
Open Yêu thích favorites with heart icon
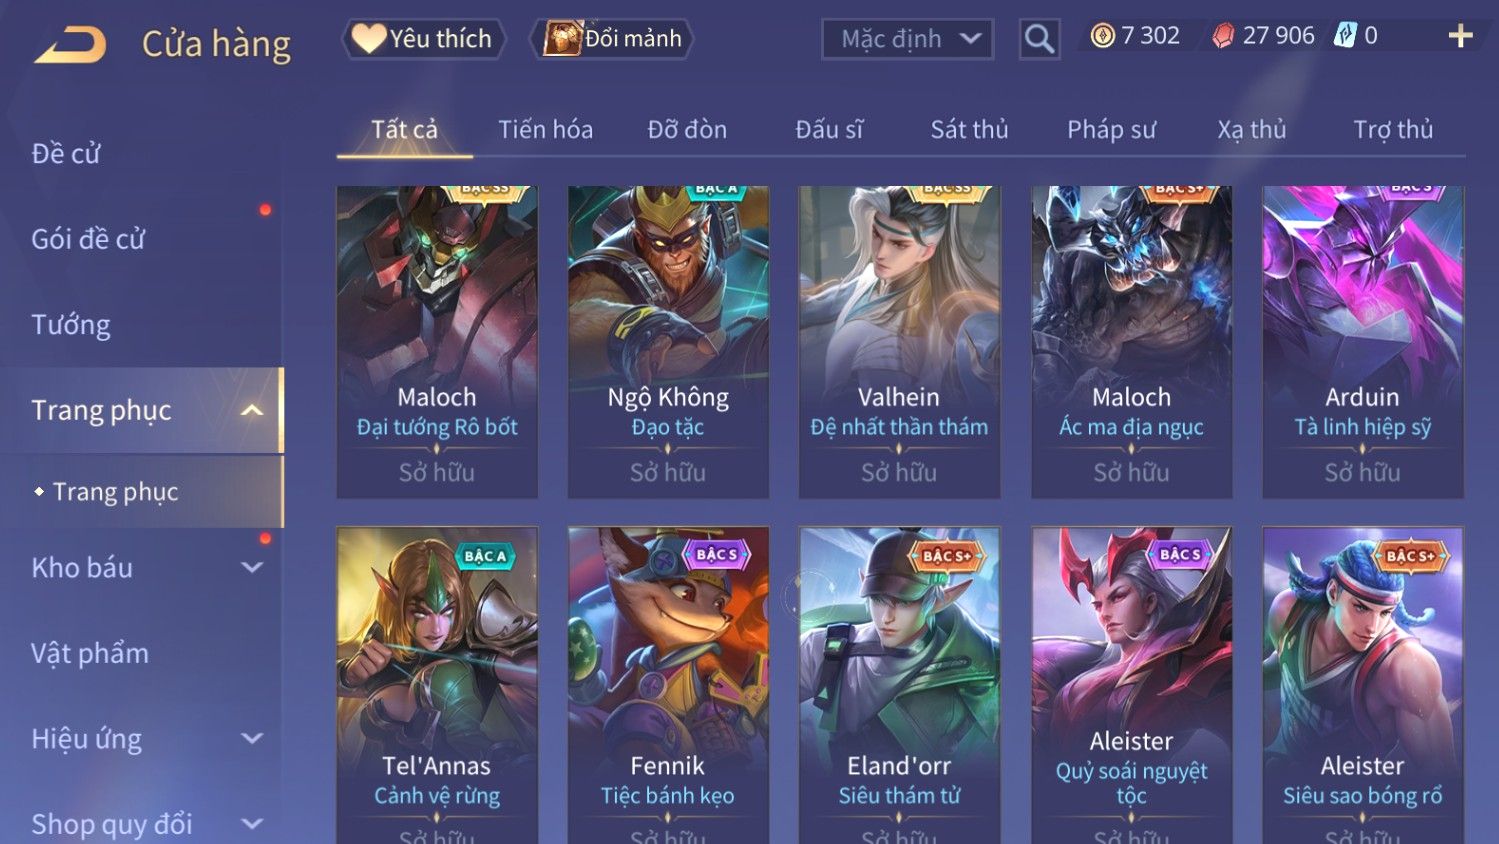[x=423, y=39]
